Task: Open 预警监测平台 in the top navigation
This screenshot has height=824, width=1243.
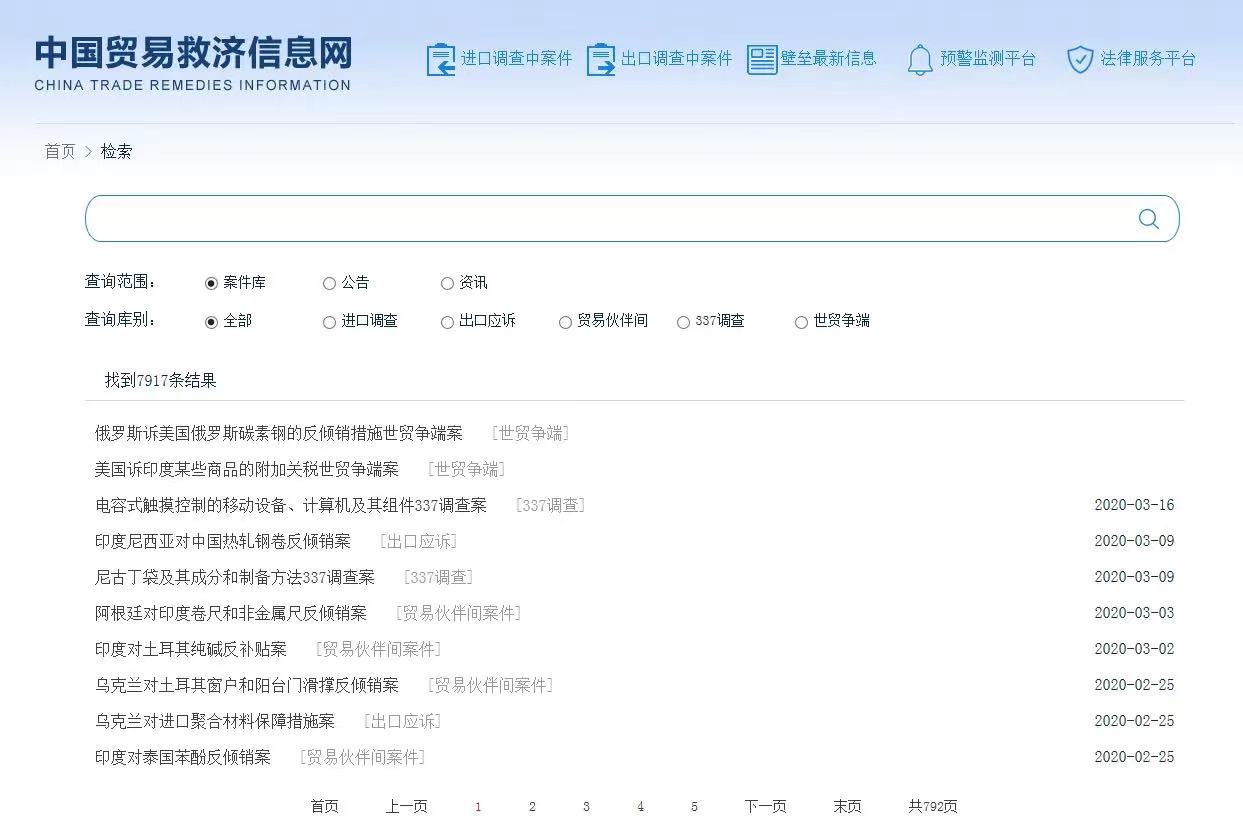Action: 987,59
